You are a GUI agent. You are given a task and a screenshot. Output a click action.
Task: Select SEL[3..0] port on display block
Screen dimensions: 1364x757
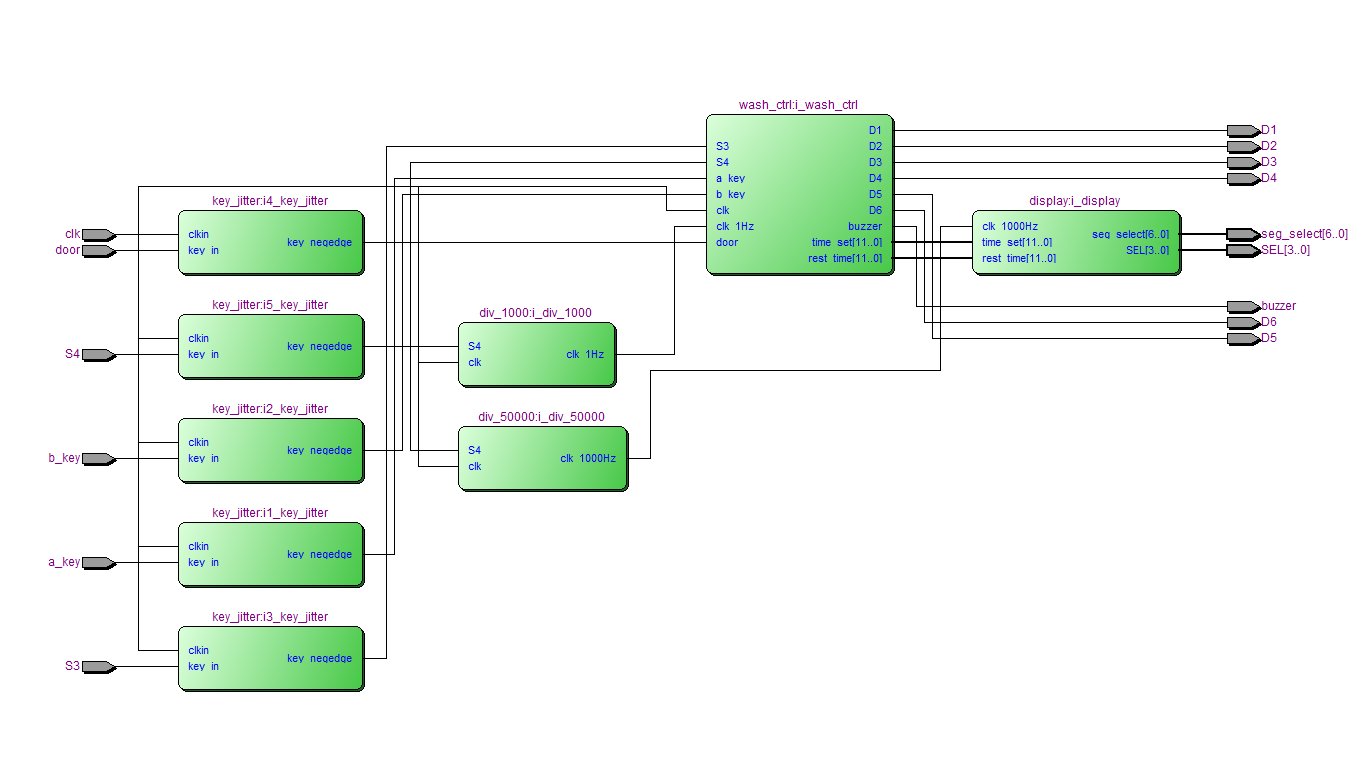pos(1147,251)
